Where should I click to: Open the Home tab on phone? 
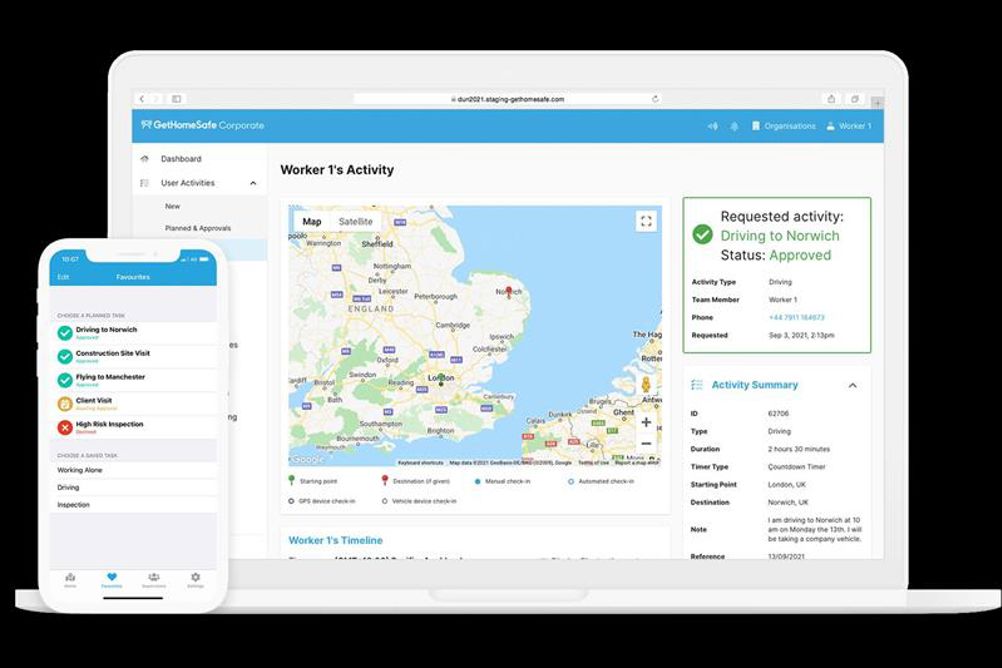point(70,580)
